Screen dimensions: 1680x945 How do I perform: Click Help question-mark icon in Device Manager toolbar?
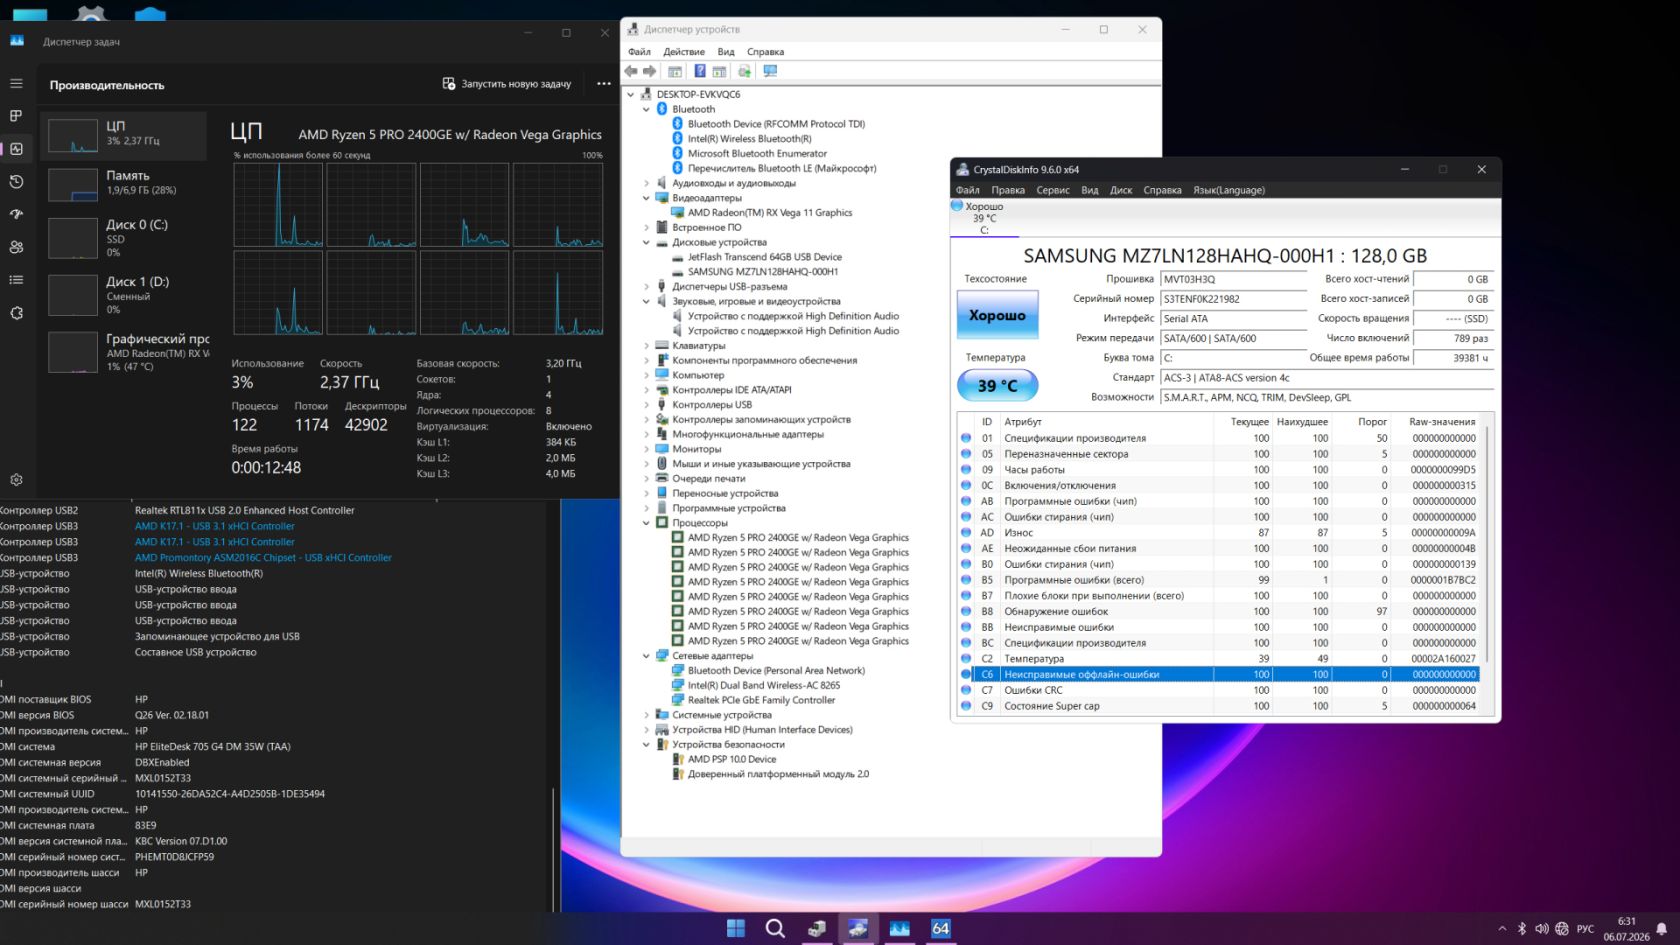coord(700,71)
